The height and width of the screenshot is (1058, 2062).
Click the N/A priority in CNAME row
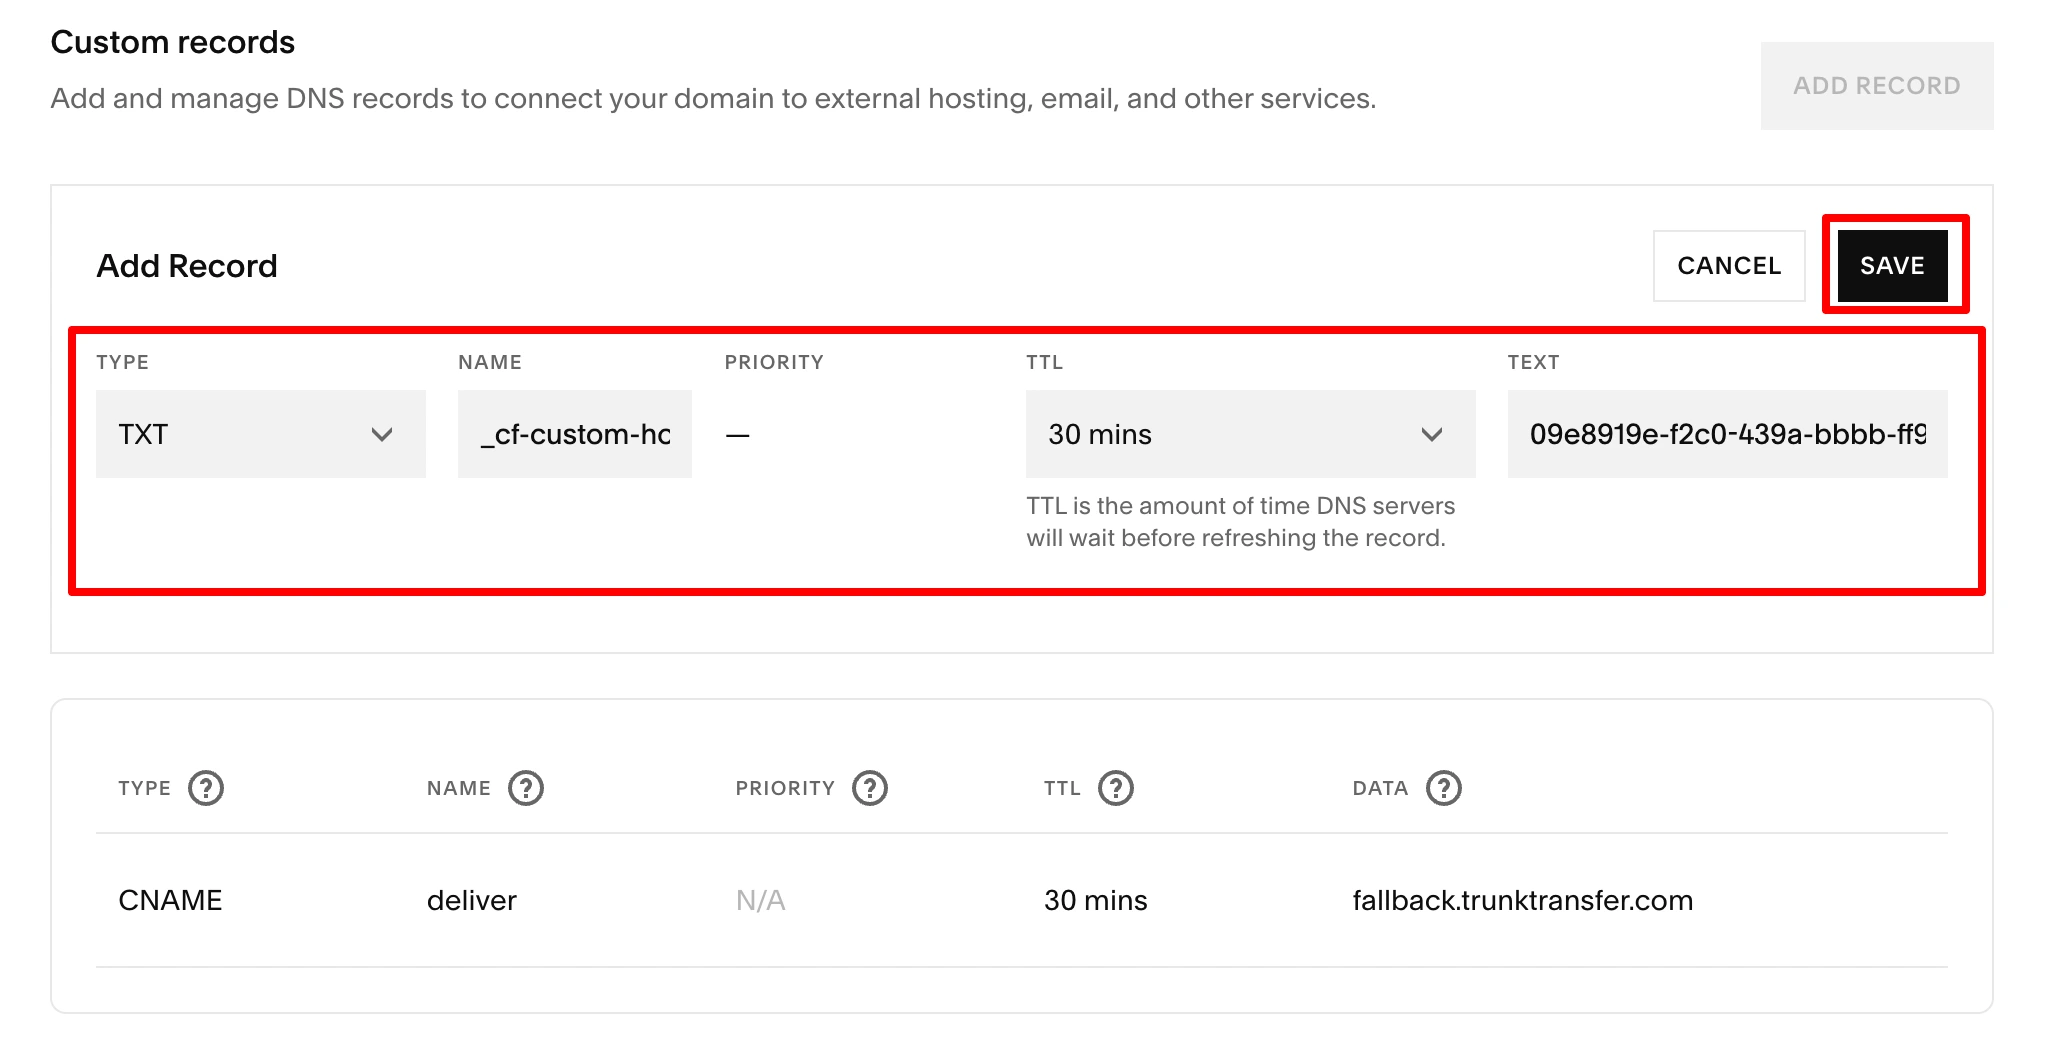click(x=761, y=900)
